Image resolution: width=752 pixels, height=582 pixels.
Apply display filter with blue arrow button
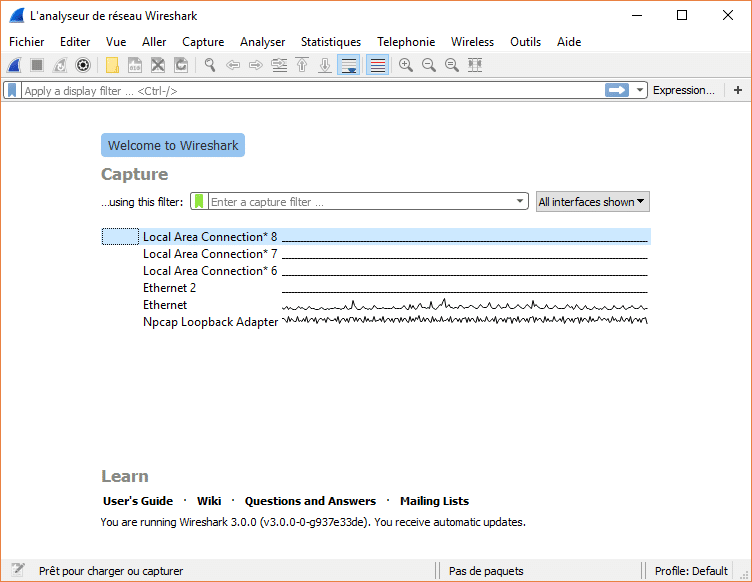coord(617,90)
